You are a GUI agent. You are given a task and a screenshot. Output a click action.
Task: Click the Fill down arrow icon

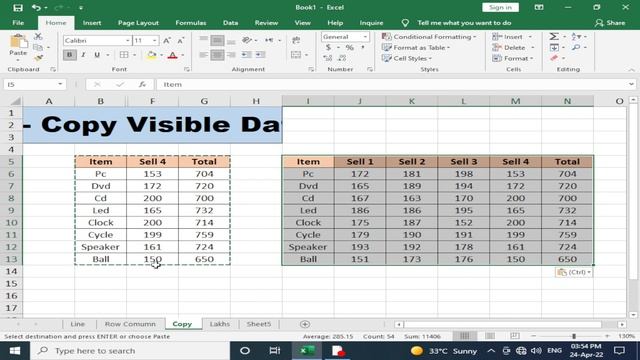coord(554,47)
